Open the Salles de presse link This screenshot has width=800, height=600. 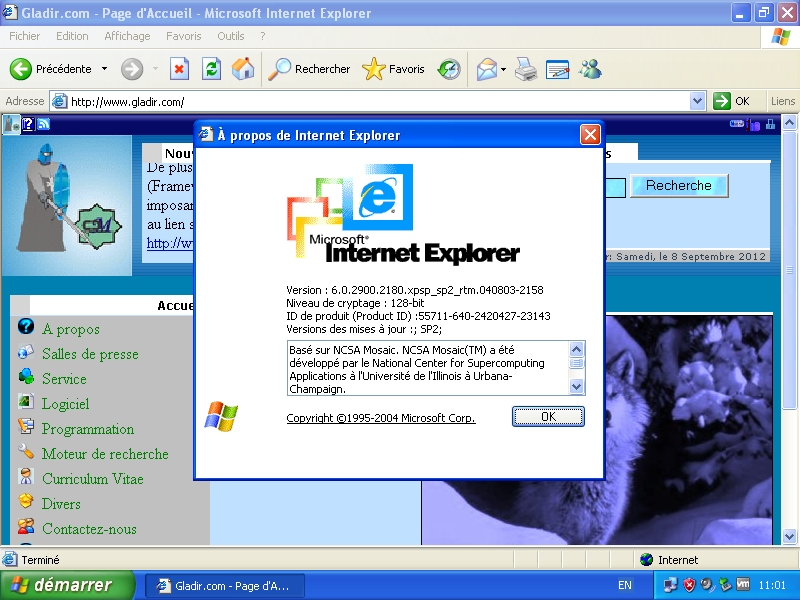point(90,354)
